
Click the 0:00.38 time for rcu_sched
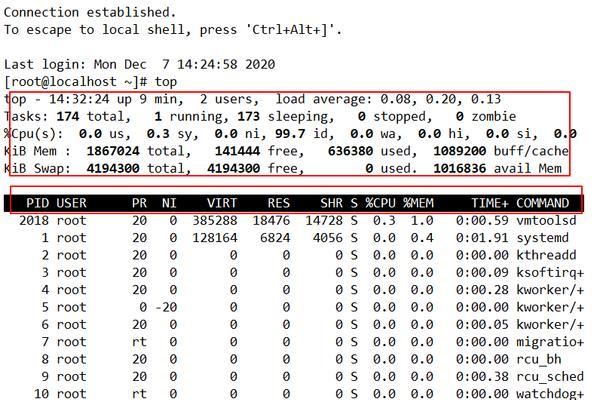point(482,377)
